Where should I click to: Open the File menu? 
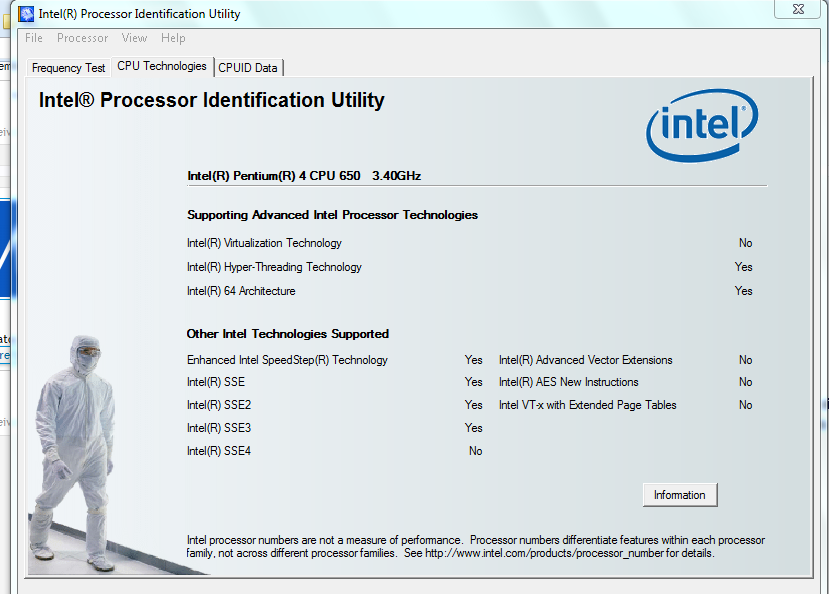click(34, 38)
